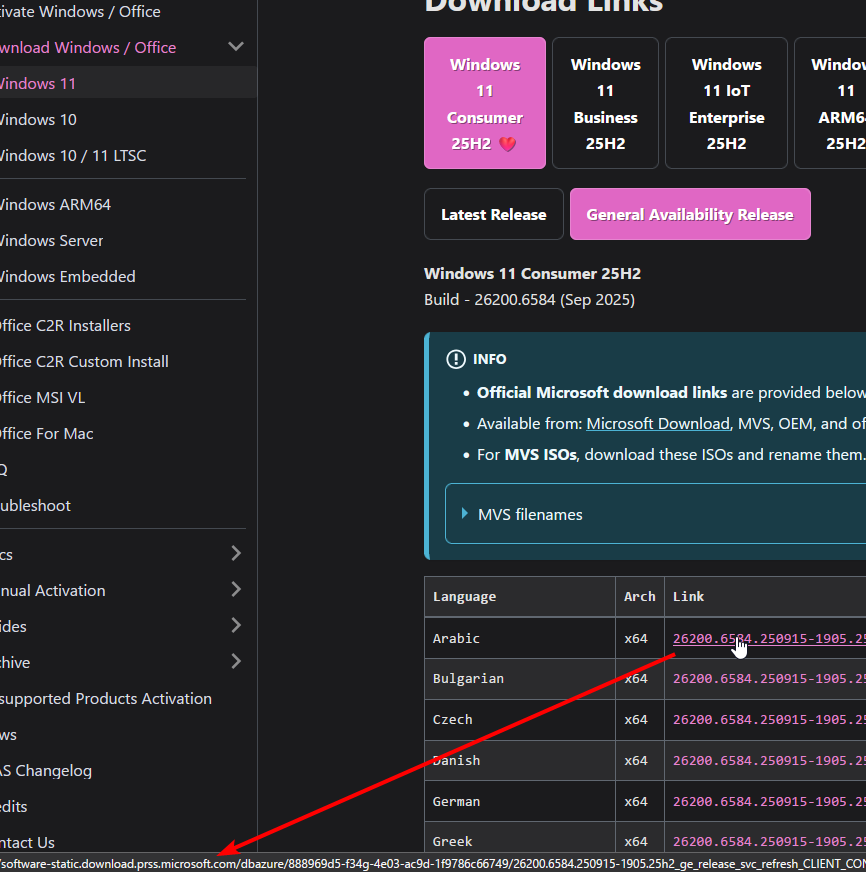The image size is (866, 872).
Task: Open Activate Windows / Office sidebar item
Action: [80, 12]
